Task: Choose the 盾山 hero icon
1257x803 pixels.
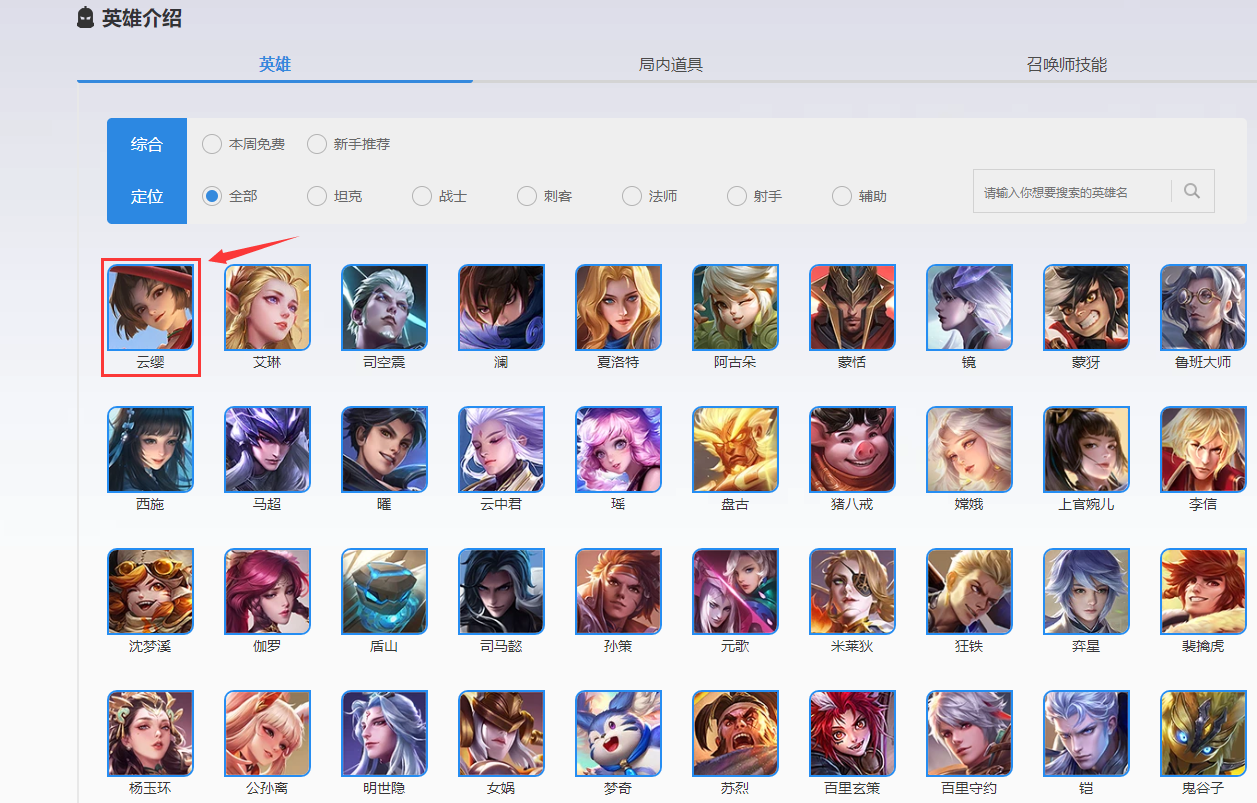Action: [x=384, y=592]
